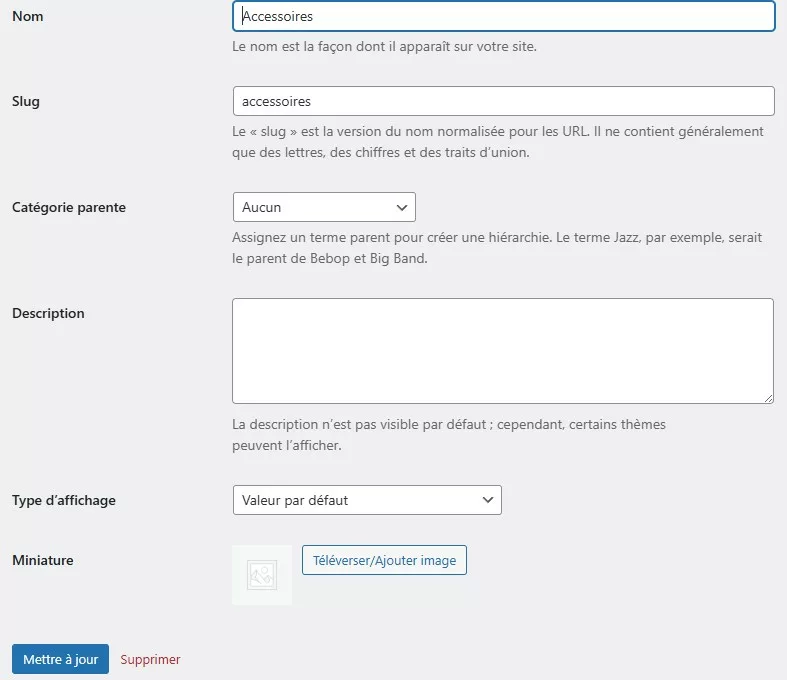Click the Miniature placeholder image icon
This screenshot has height=680, width=787.
[x=262, y=575]
